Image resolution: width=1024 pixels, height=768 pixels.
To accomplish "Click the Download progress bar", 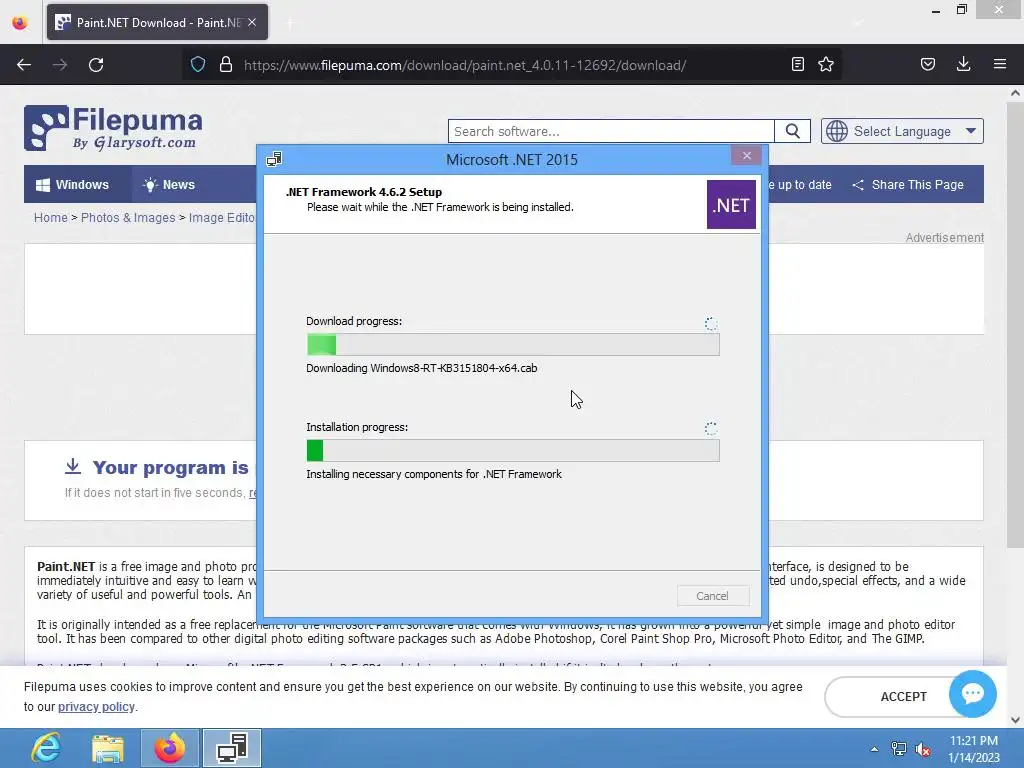I will (513, 344).
